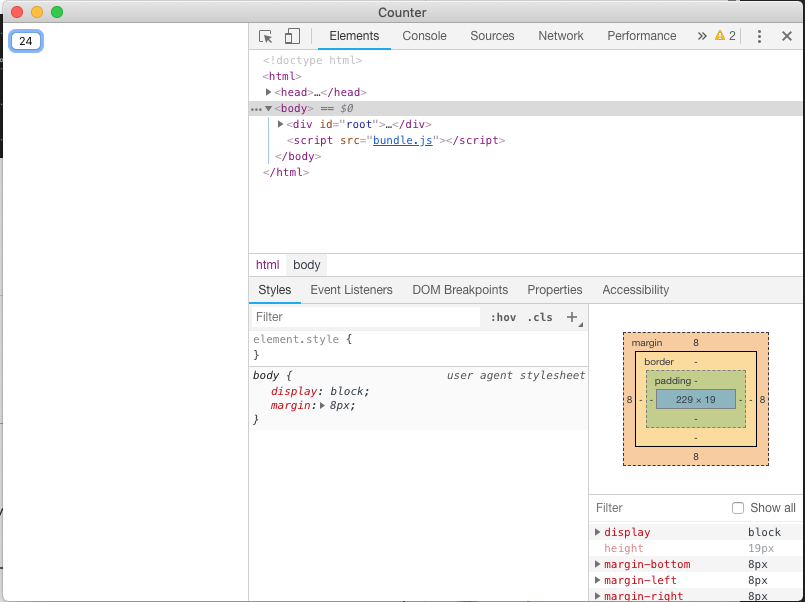Select the Styles subtab
Screen dimensions: 805x602
tap(275, 290)
